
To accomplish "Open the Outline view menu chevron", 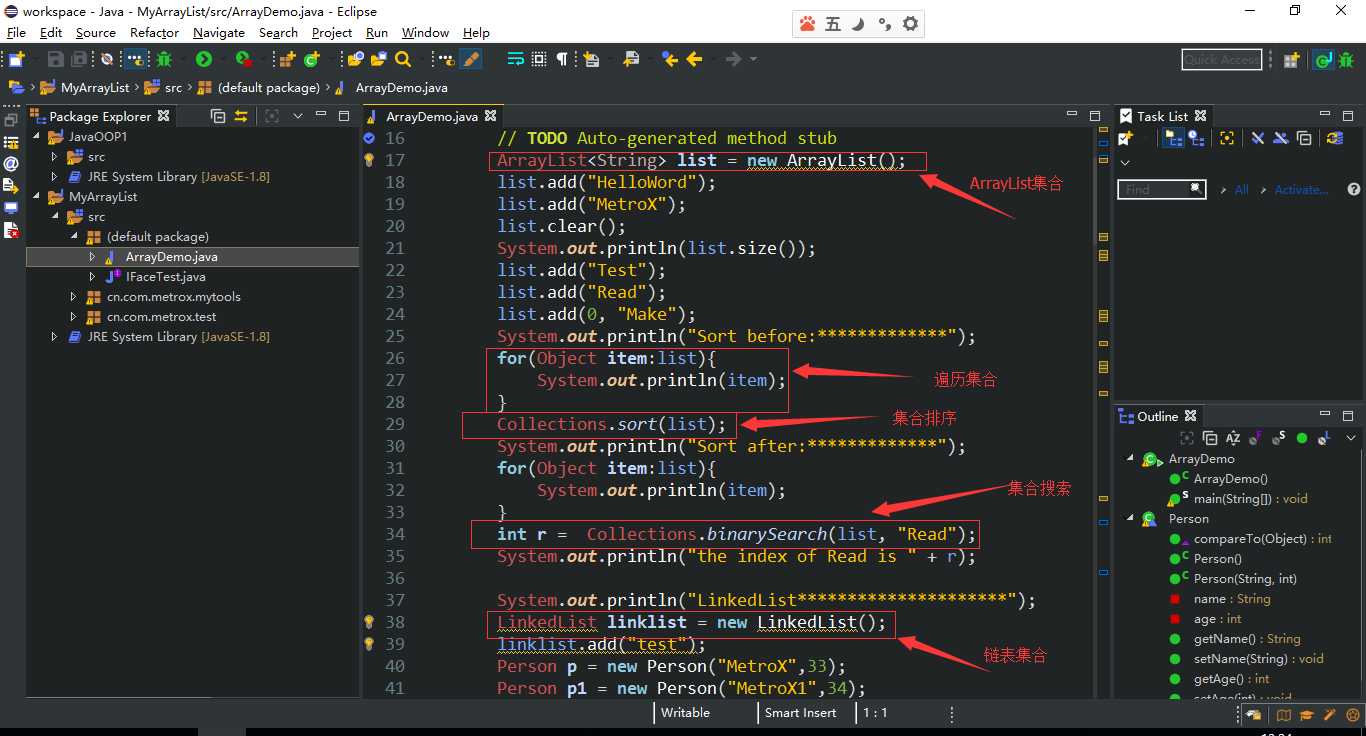I will (x=1351, y=438).
